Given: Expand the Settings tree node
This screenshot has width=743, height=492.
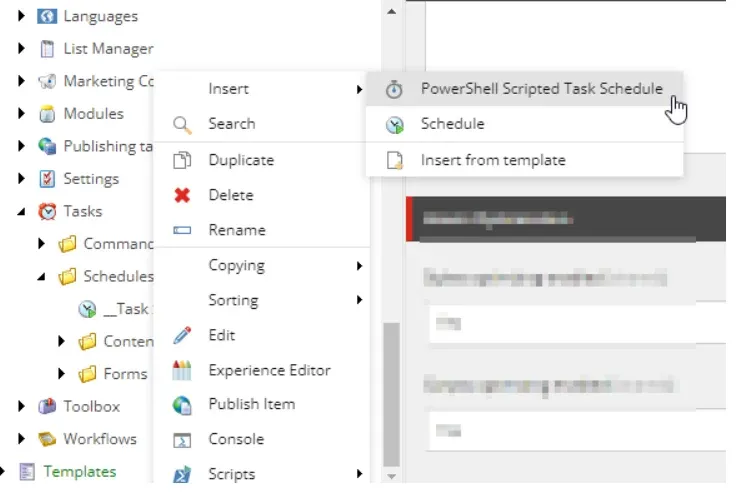Looking at the screenshot, I should [21, 179].
